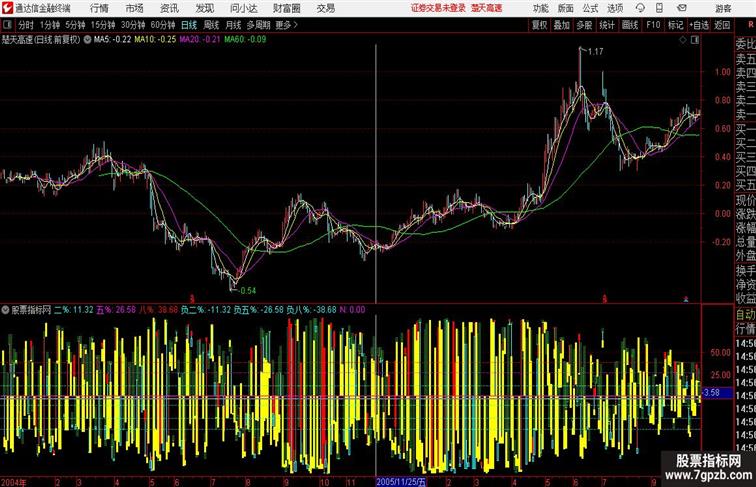
Task: Switch to the 60分钟 period tab
Action: 163,25
